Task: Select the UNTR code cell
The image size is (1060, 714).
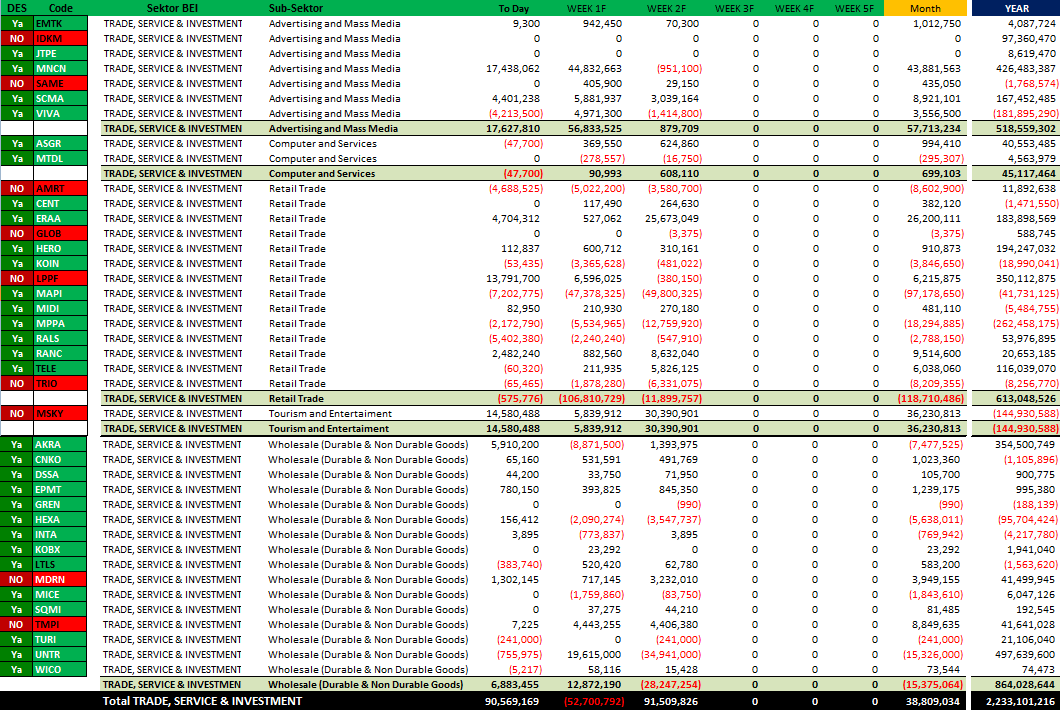Action: 60,654
